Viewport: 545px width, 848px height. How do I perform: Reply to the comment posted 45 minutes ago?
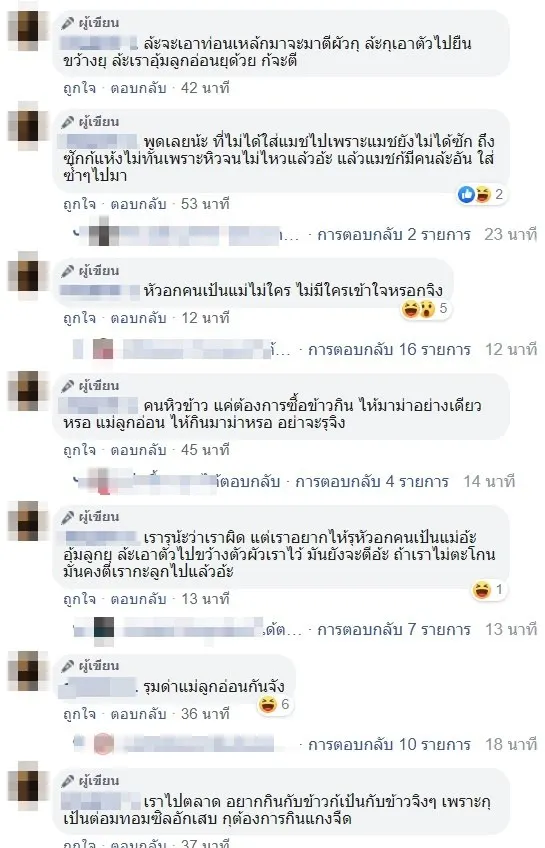click(138, 449)
